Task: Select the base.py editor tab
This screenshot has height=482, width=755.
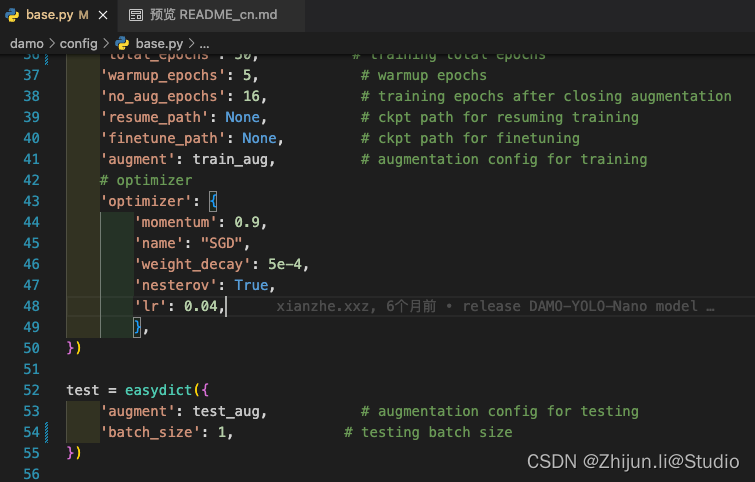Action: coord(58,15)
